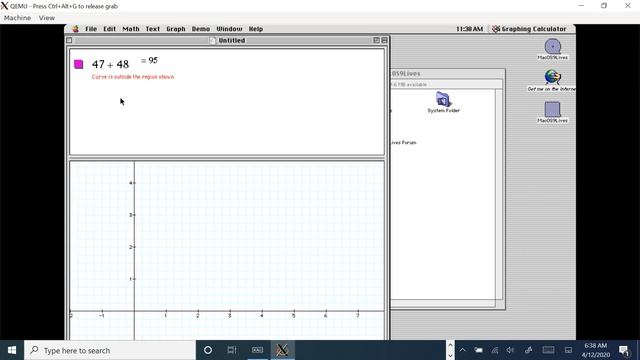The image size is (640, 360).
Task: Click y-axis label 2 on graph
Action: point(131,247)
